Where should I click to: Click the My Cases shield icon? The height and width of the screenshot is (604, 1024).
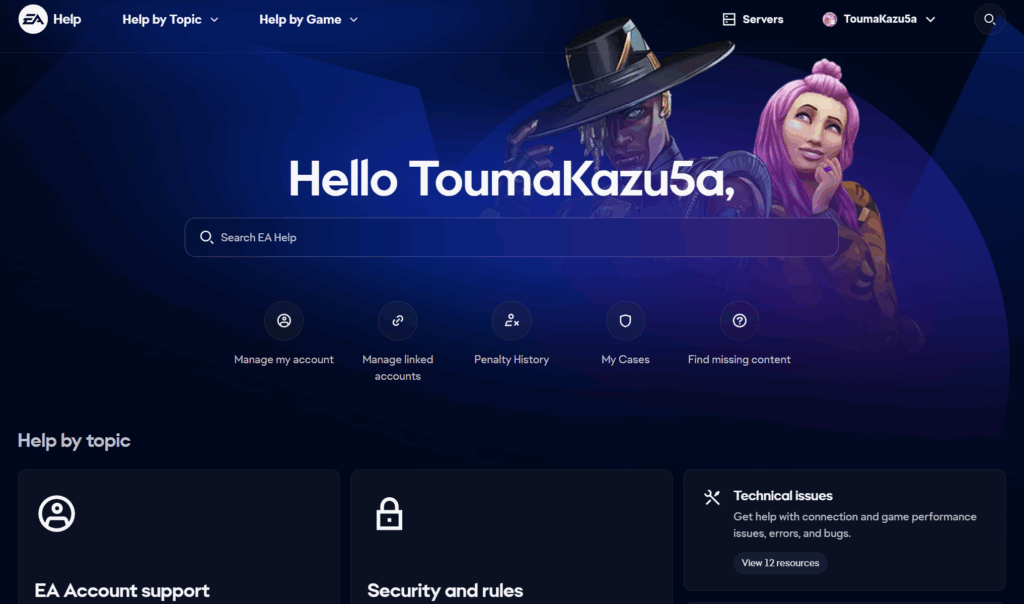point(625,321)
